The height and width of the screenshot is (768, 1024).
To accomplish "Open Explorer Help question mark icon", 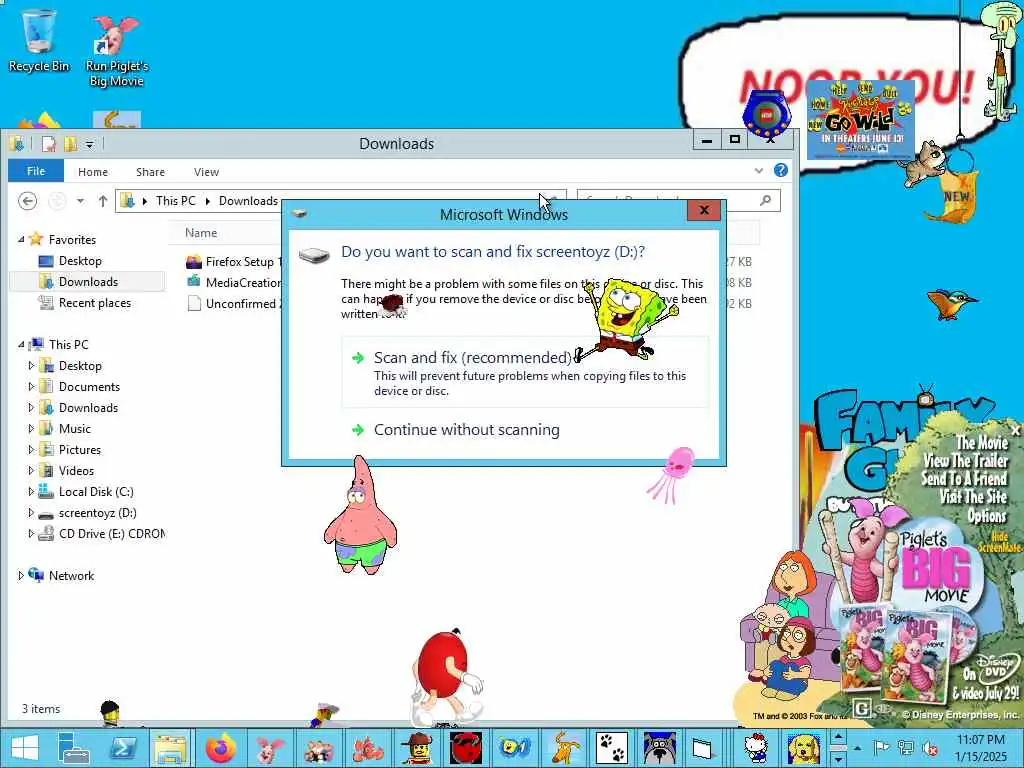I will [x=780, y=171].
